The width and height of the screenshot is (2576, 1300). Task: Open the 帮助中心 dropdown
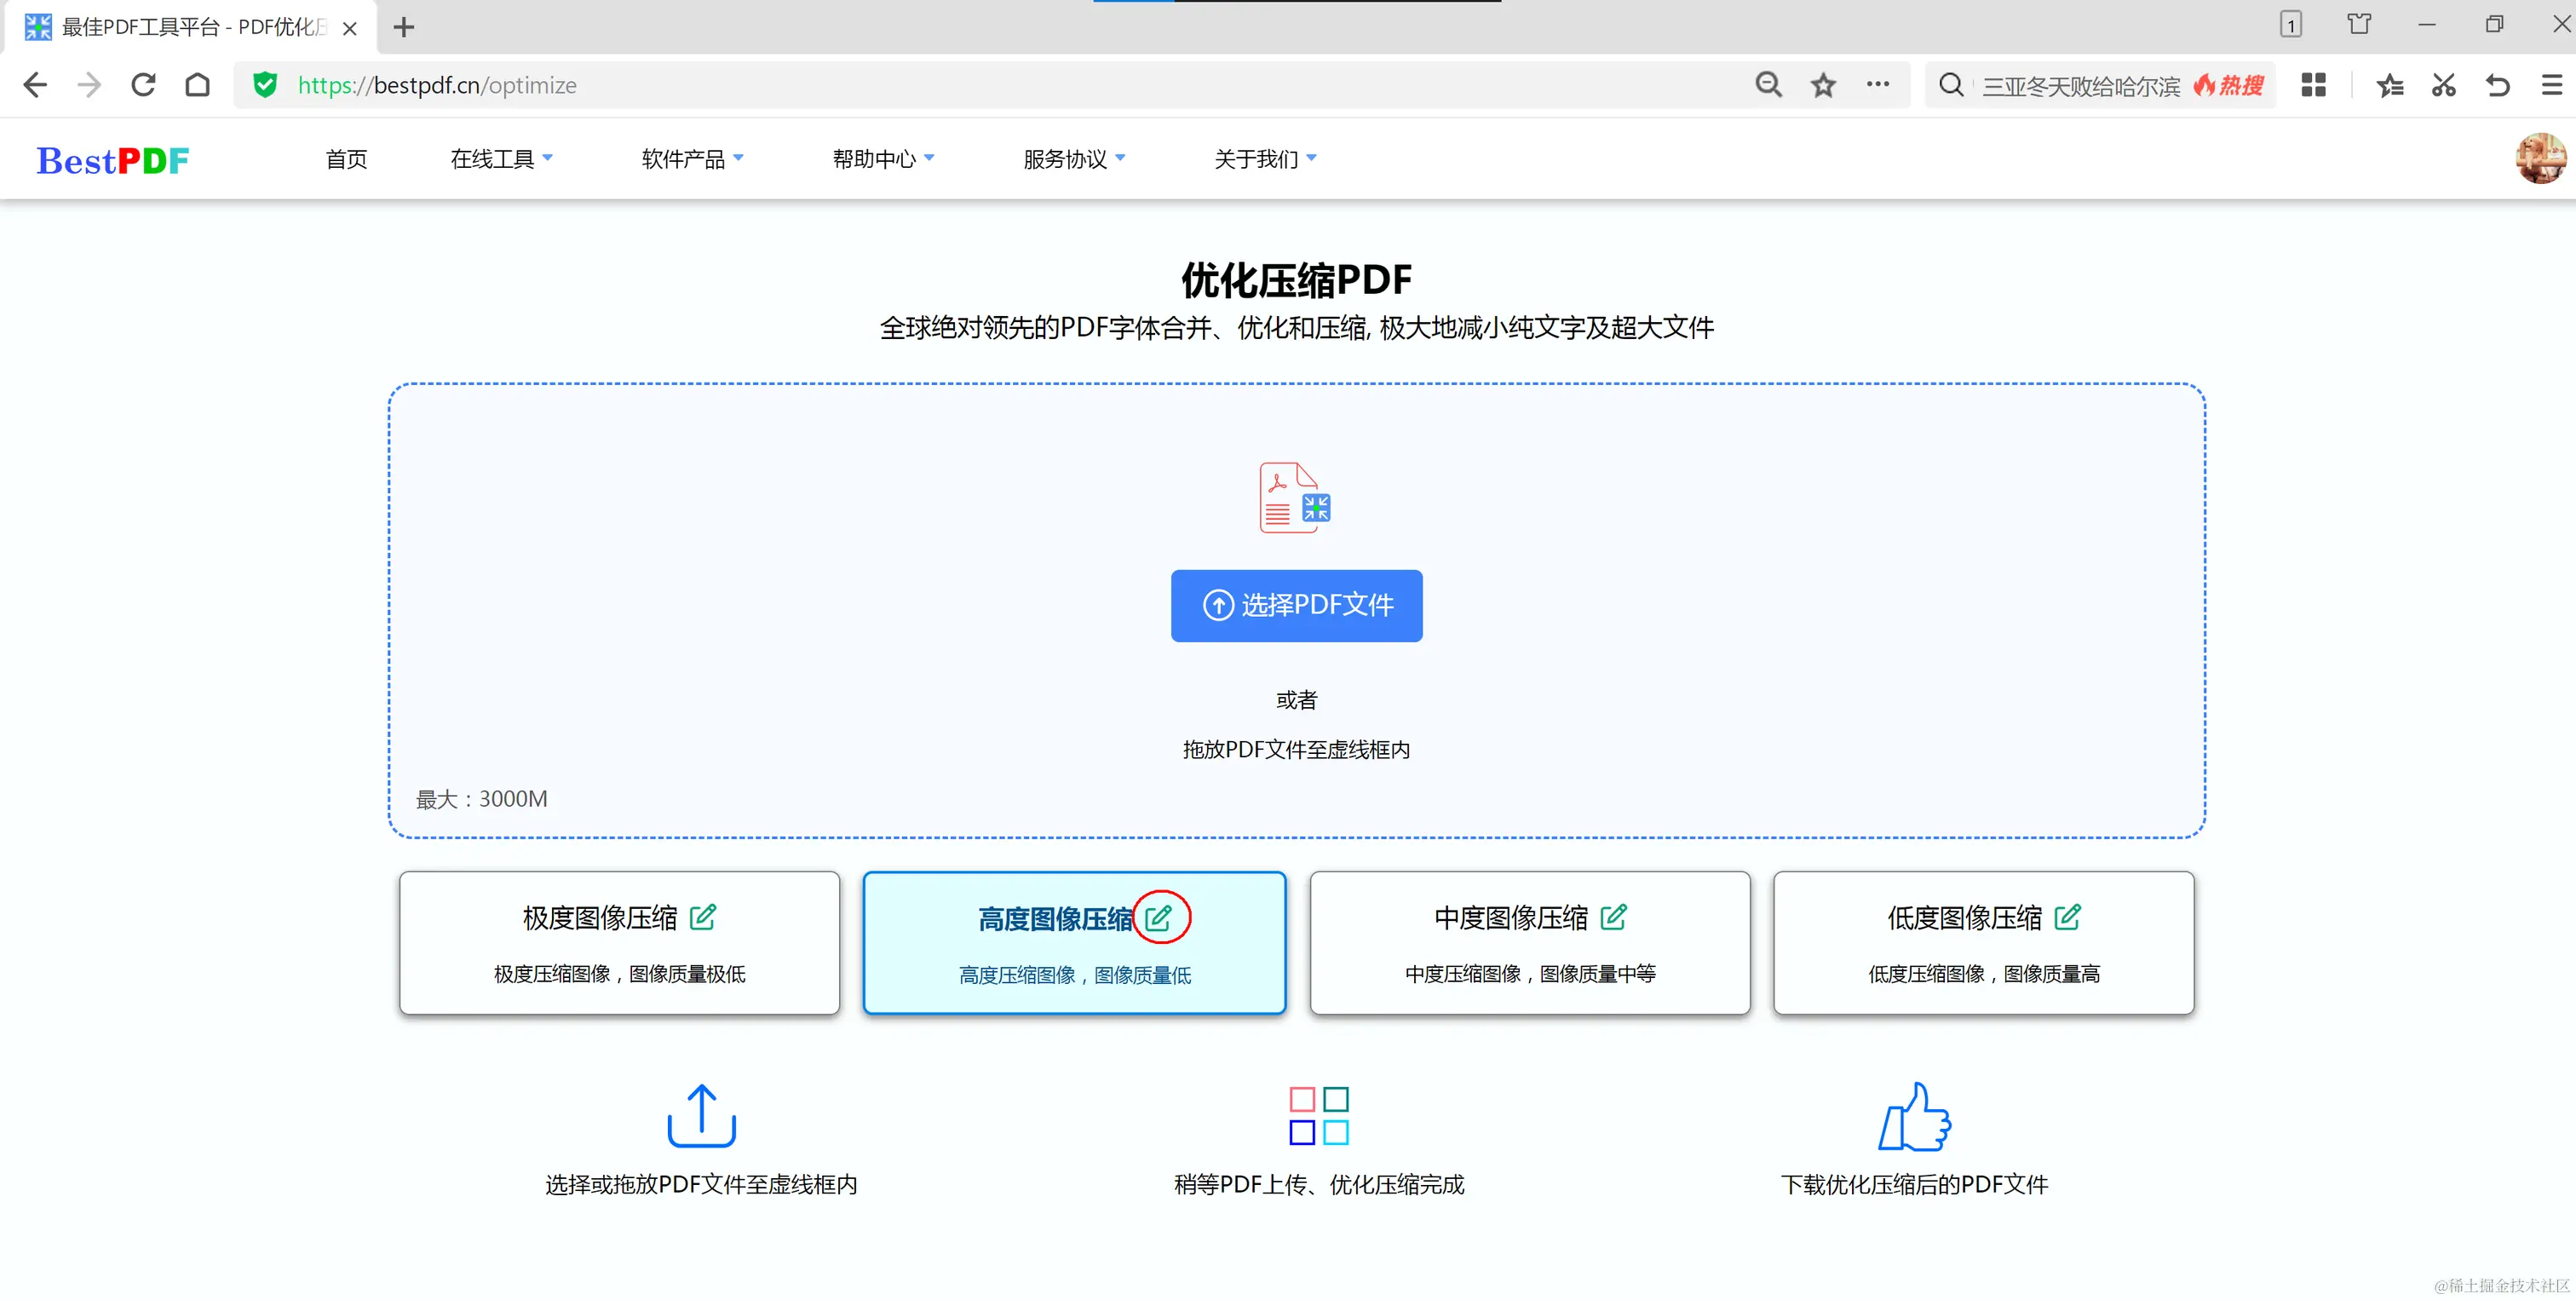883,159
